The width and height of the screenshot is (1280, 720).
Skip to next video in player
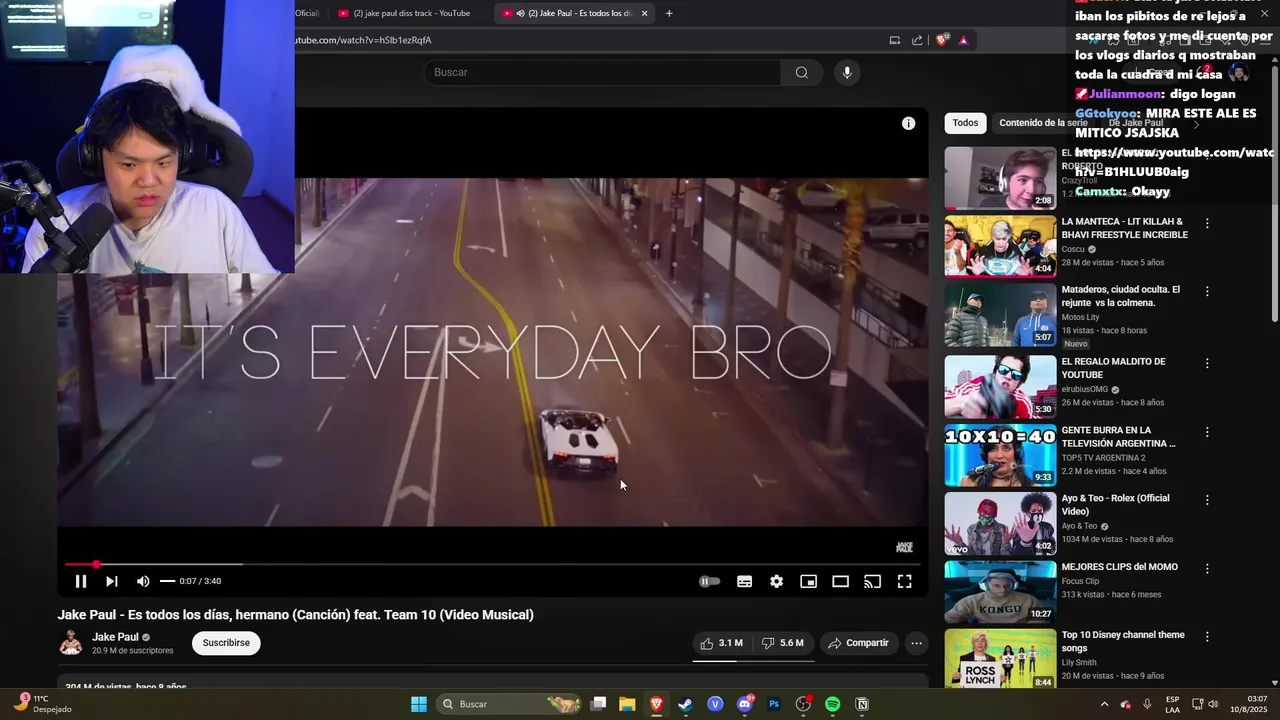(x=112, y=581)
